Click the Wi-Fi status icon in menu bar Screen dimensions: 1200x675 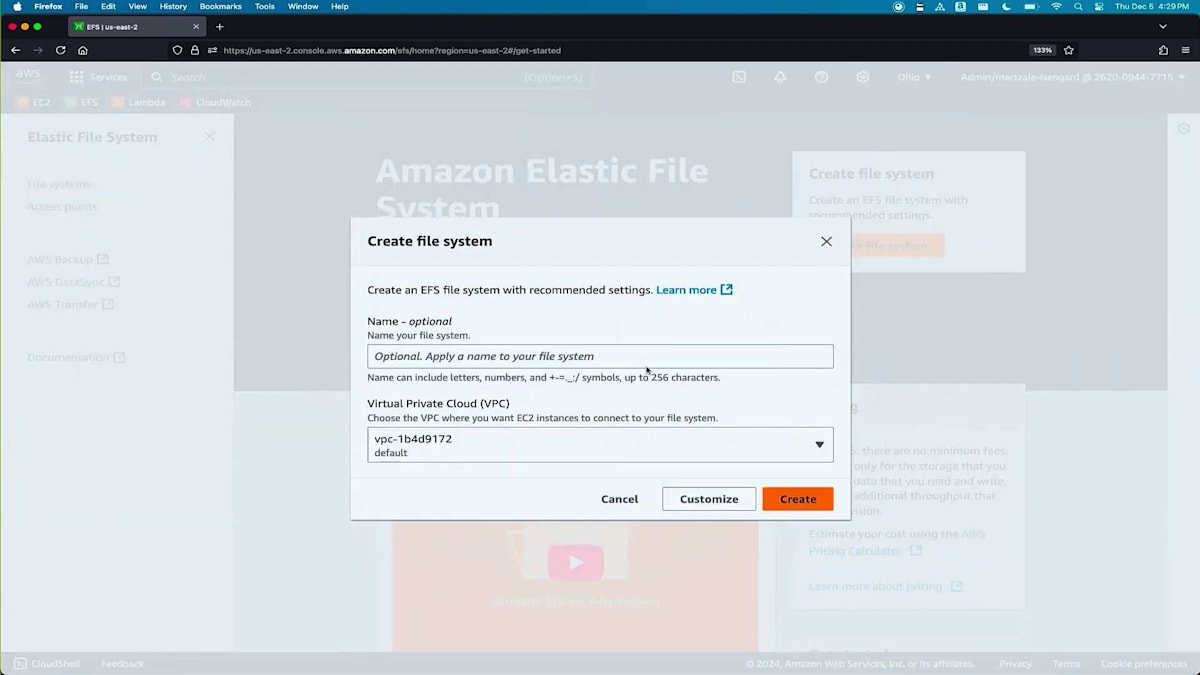click(x=1056, y=6)
